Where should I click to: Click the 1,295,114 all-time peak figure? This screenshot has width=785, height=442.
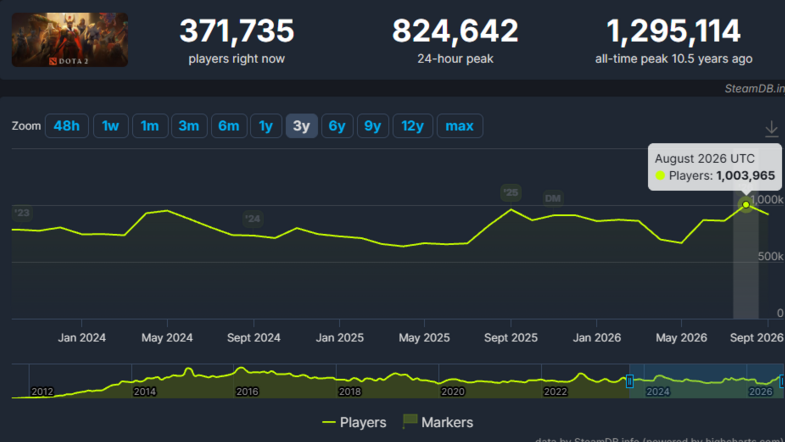click(673, 31)
